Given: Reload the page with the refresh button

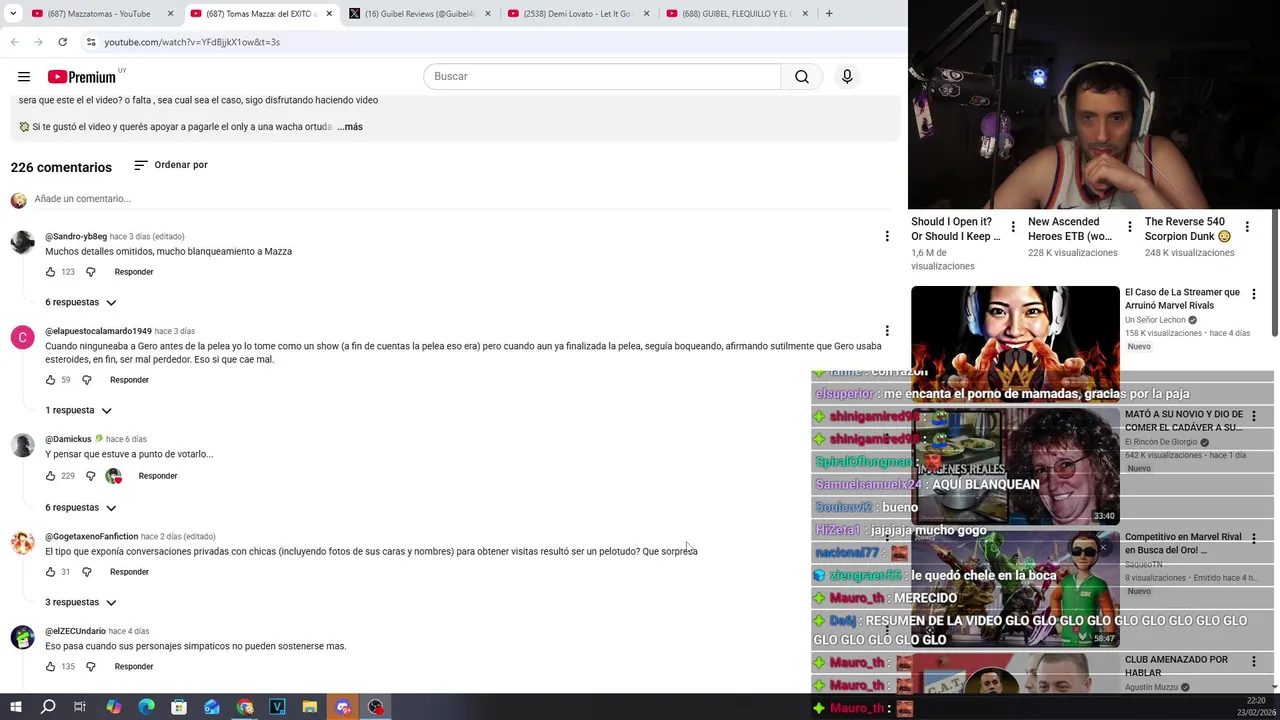Looking at the screenshot, I should 62,42.
